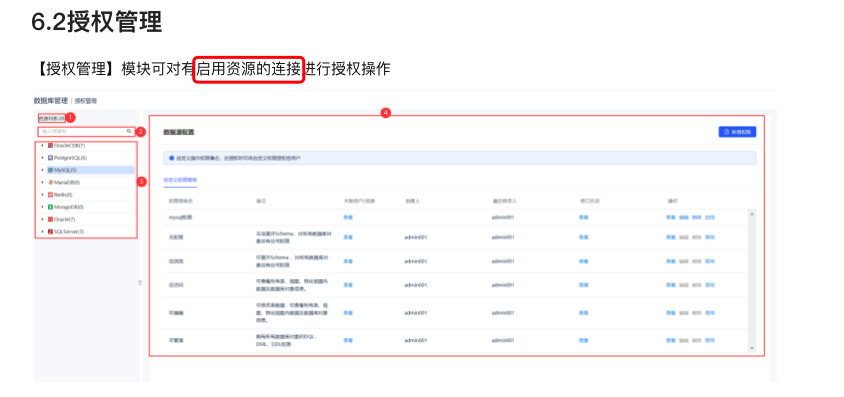The width and height of the screenshot is (844, 397).
Task: Select Oracle(7) in the resource tree
Action: pos(64,219)
